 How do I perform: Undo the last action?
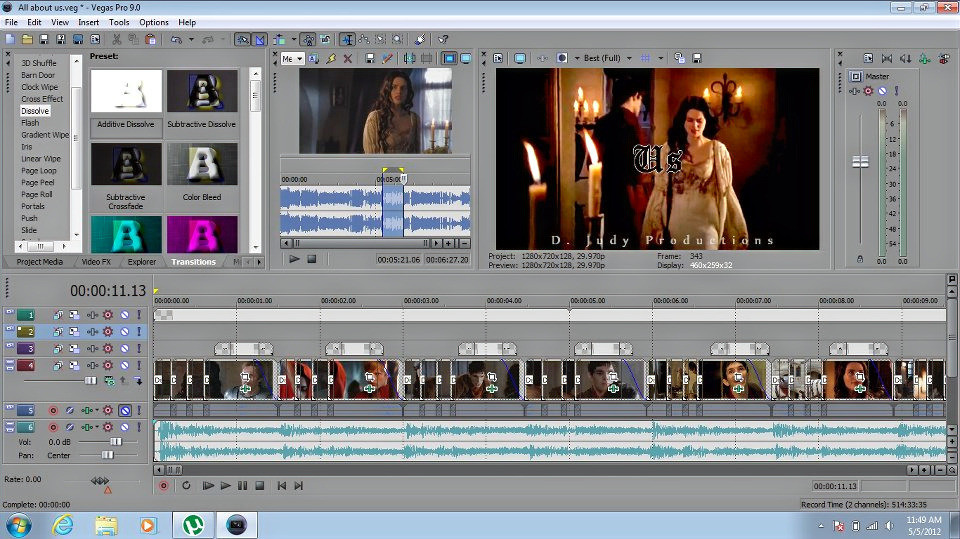[x=176, y=39]
